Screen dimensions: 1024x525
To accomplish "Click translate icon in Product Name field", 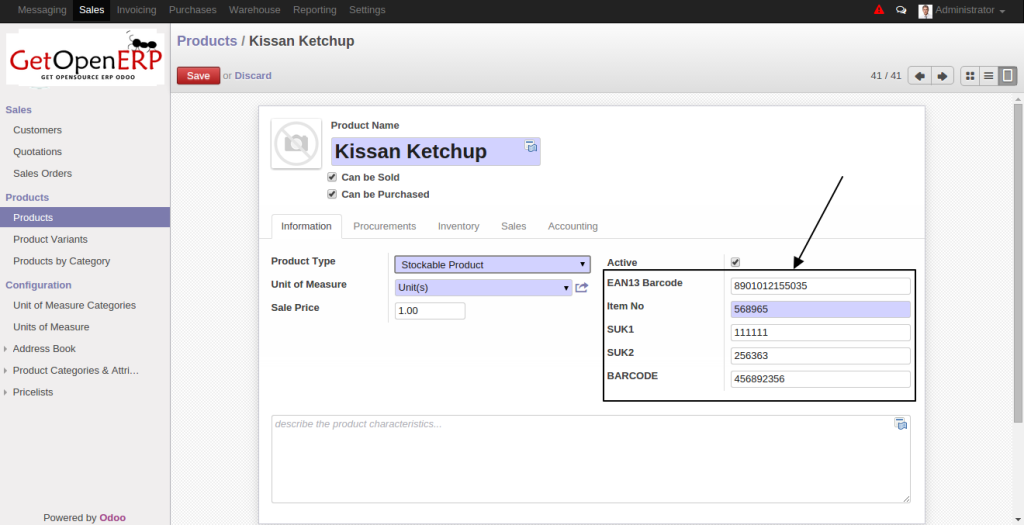I will point(532,147).
